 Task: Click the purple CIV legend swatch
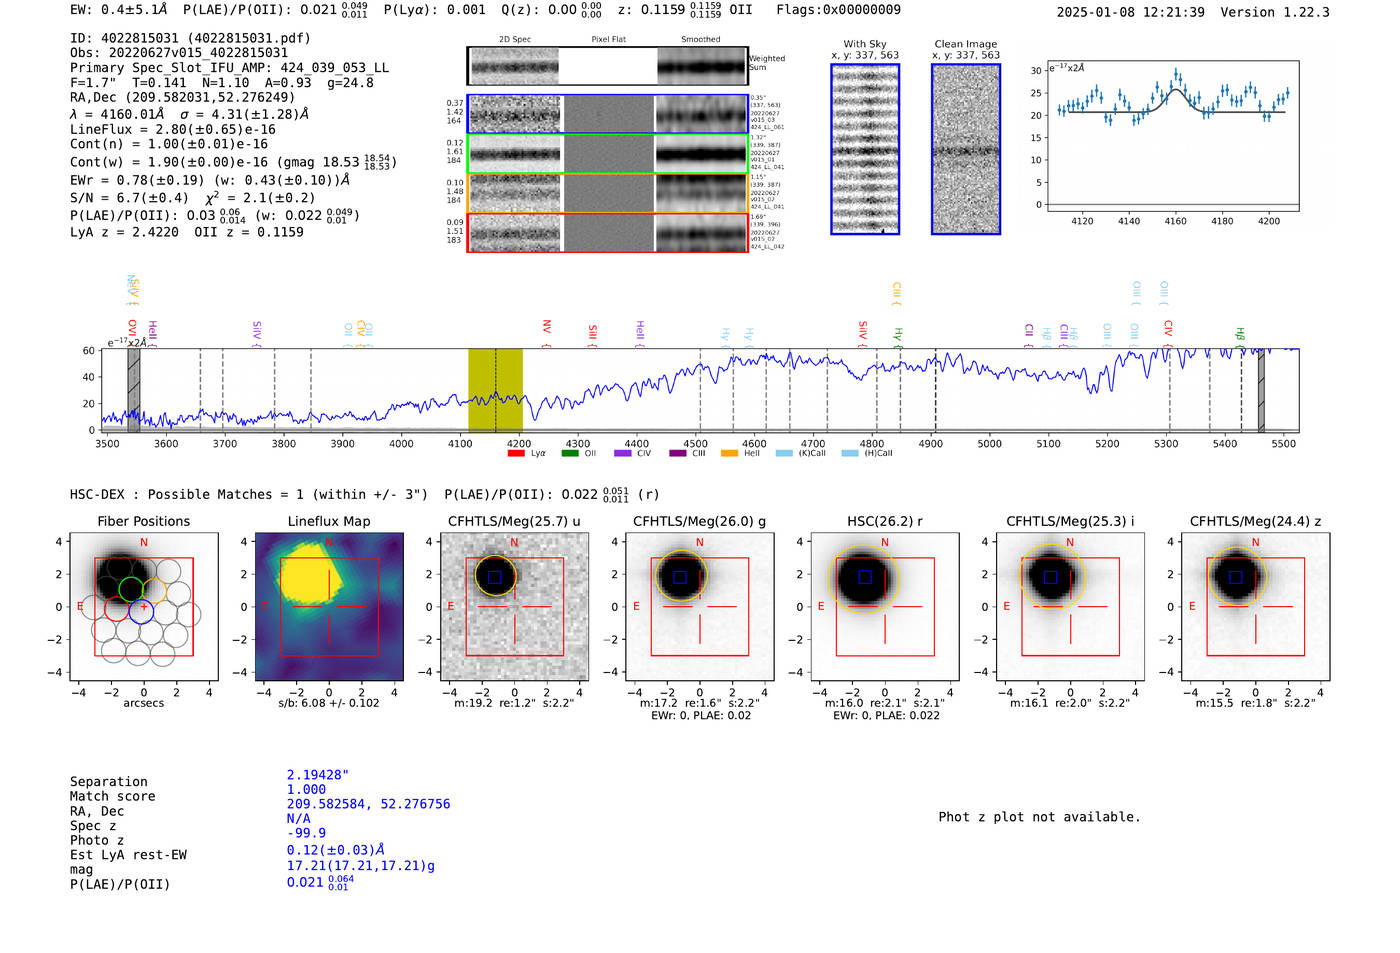(x=623, y=453)
